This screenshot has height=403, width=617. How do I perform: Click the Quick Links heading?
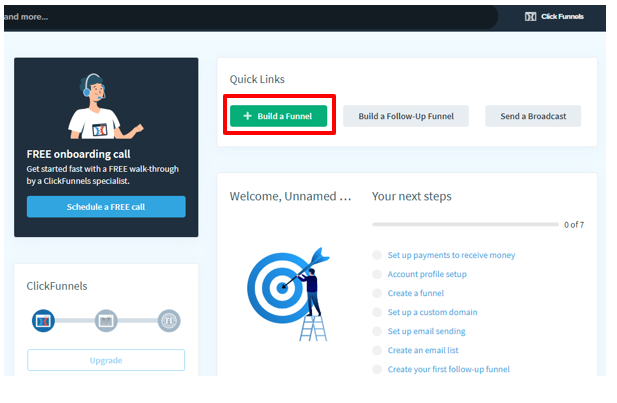pyautogui.click(x=257, y=79)
